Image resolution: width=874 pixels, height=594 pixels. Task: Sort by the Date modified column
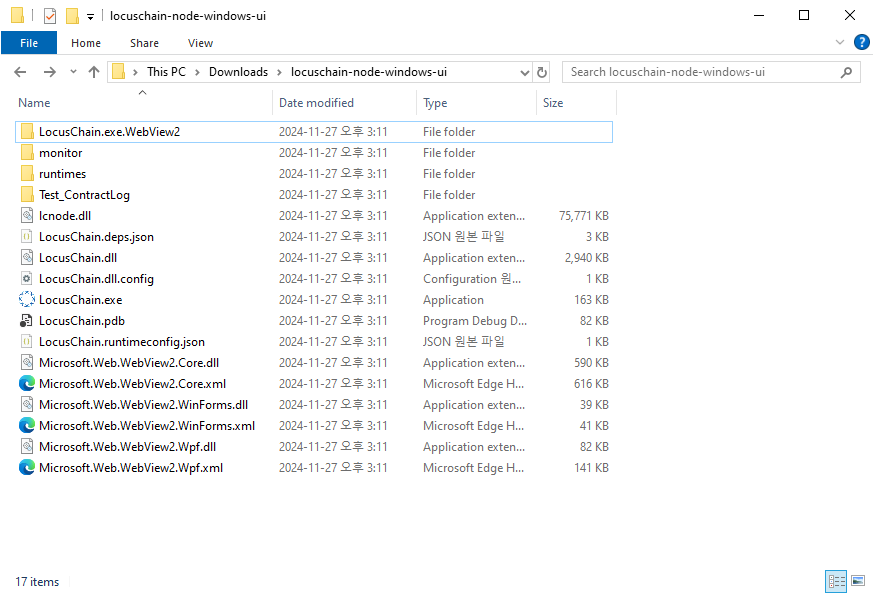click(x=316, y=103)
